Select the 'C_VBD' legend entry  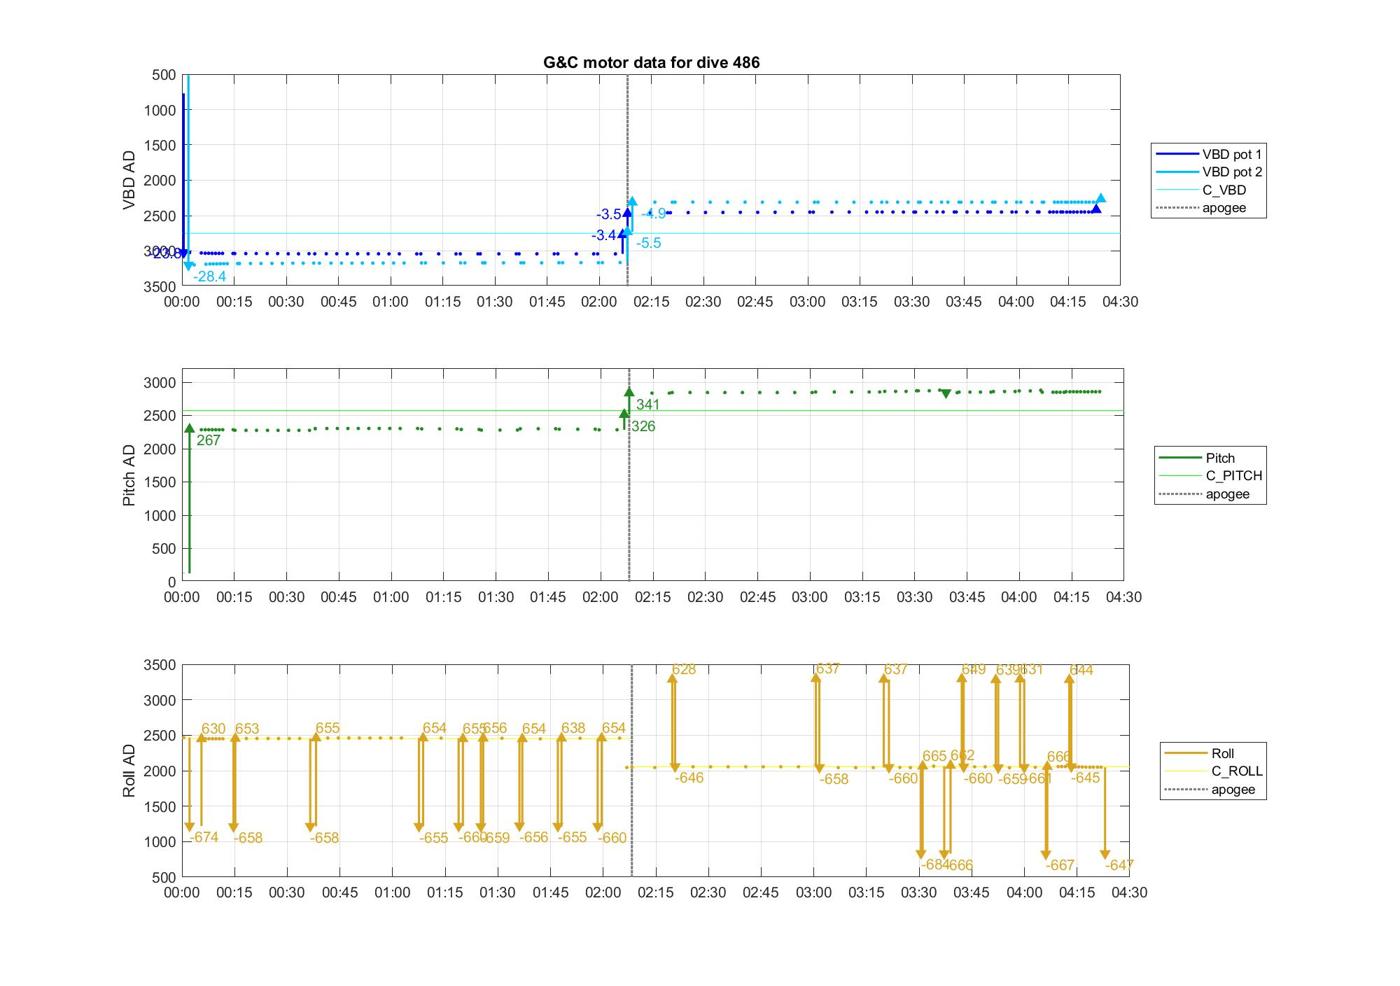(1209, 190)
